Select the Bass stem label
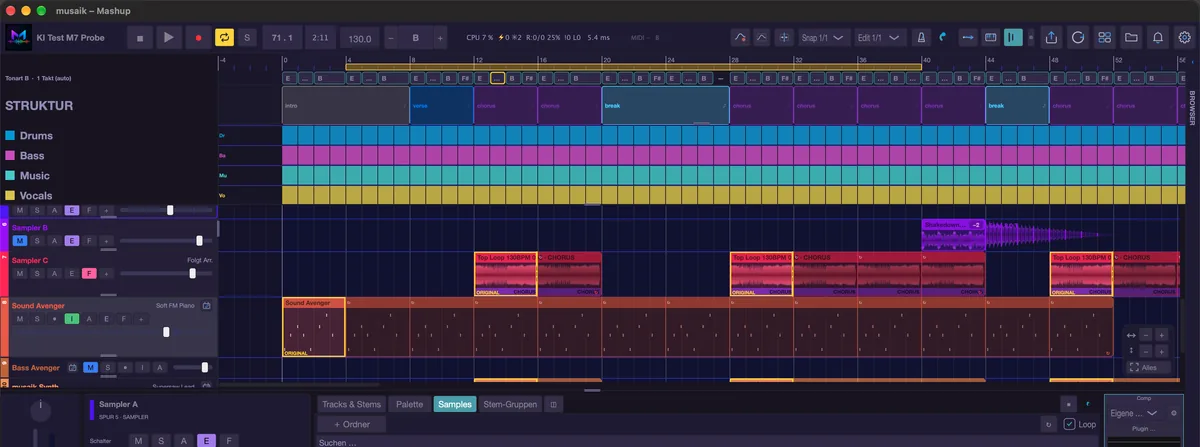 [32, 156]
